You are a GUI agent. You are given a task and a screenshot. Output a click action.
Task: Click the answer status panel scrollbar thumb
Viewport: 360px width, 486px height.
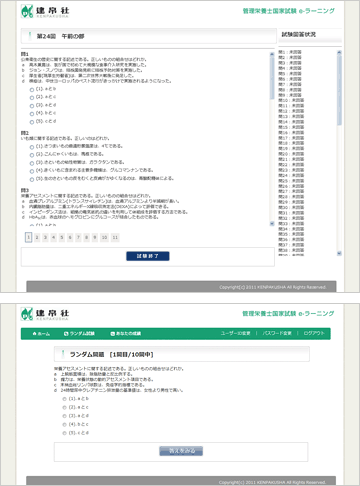coord(339,90)
